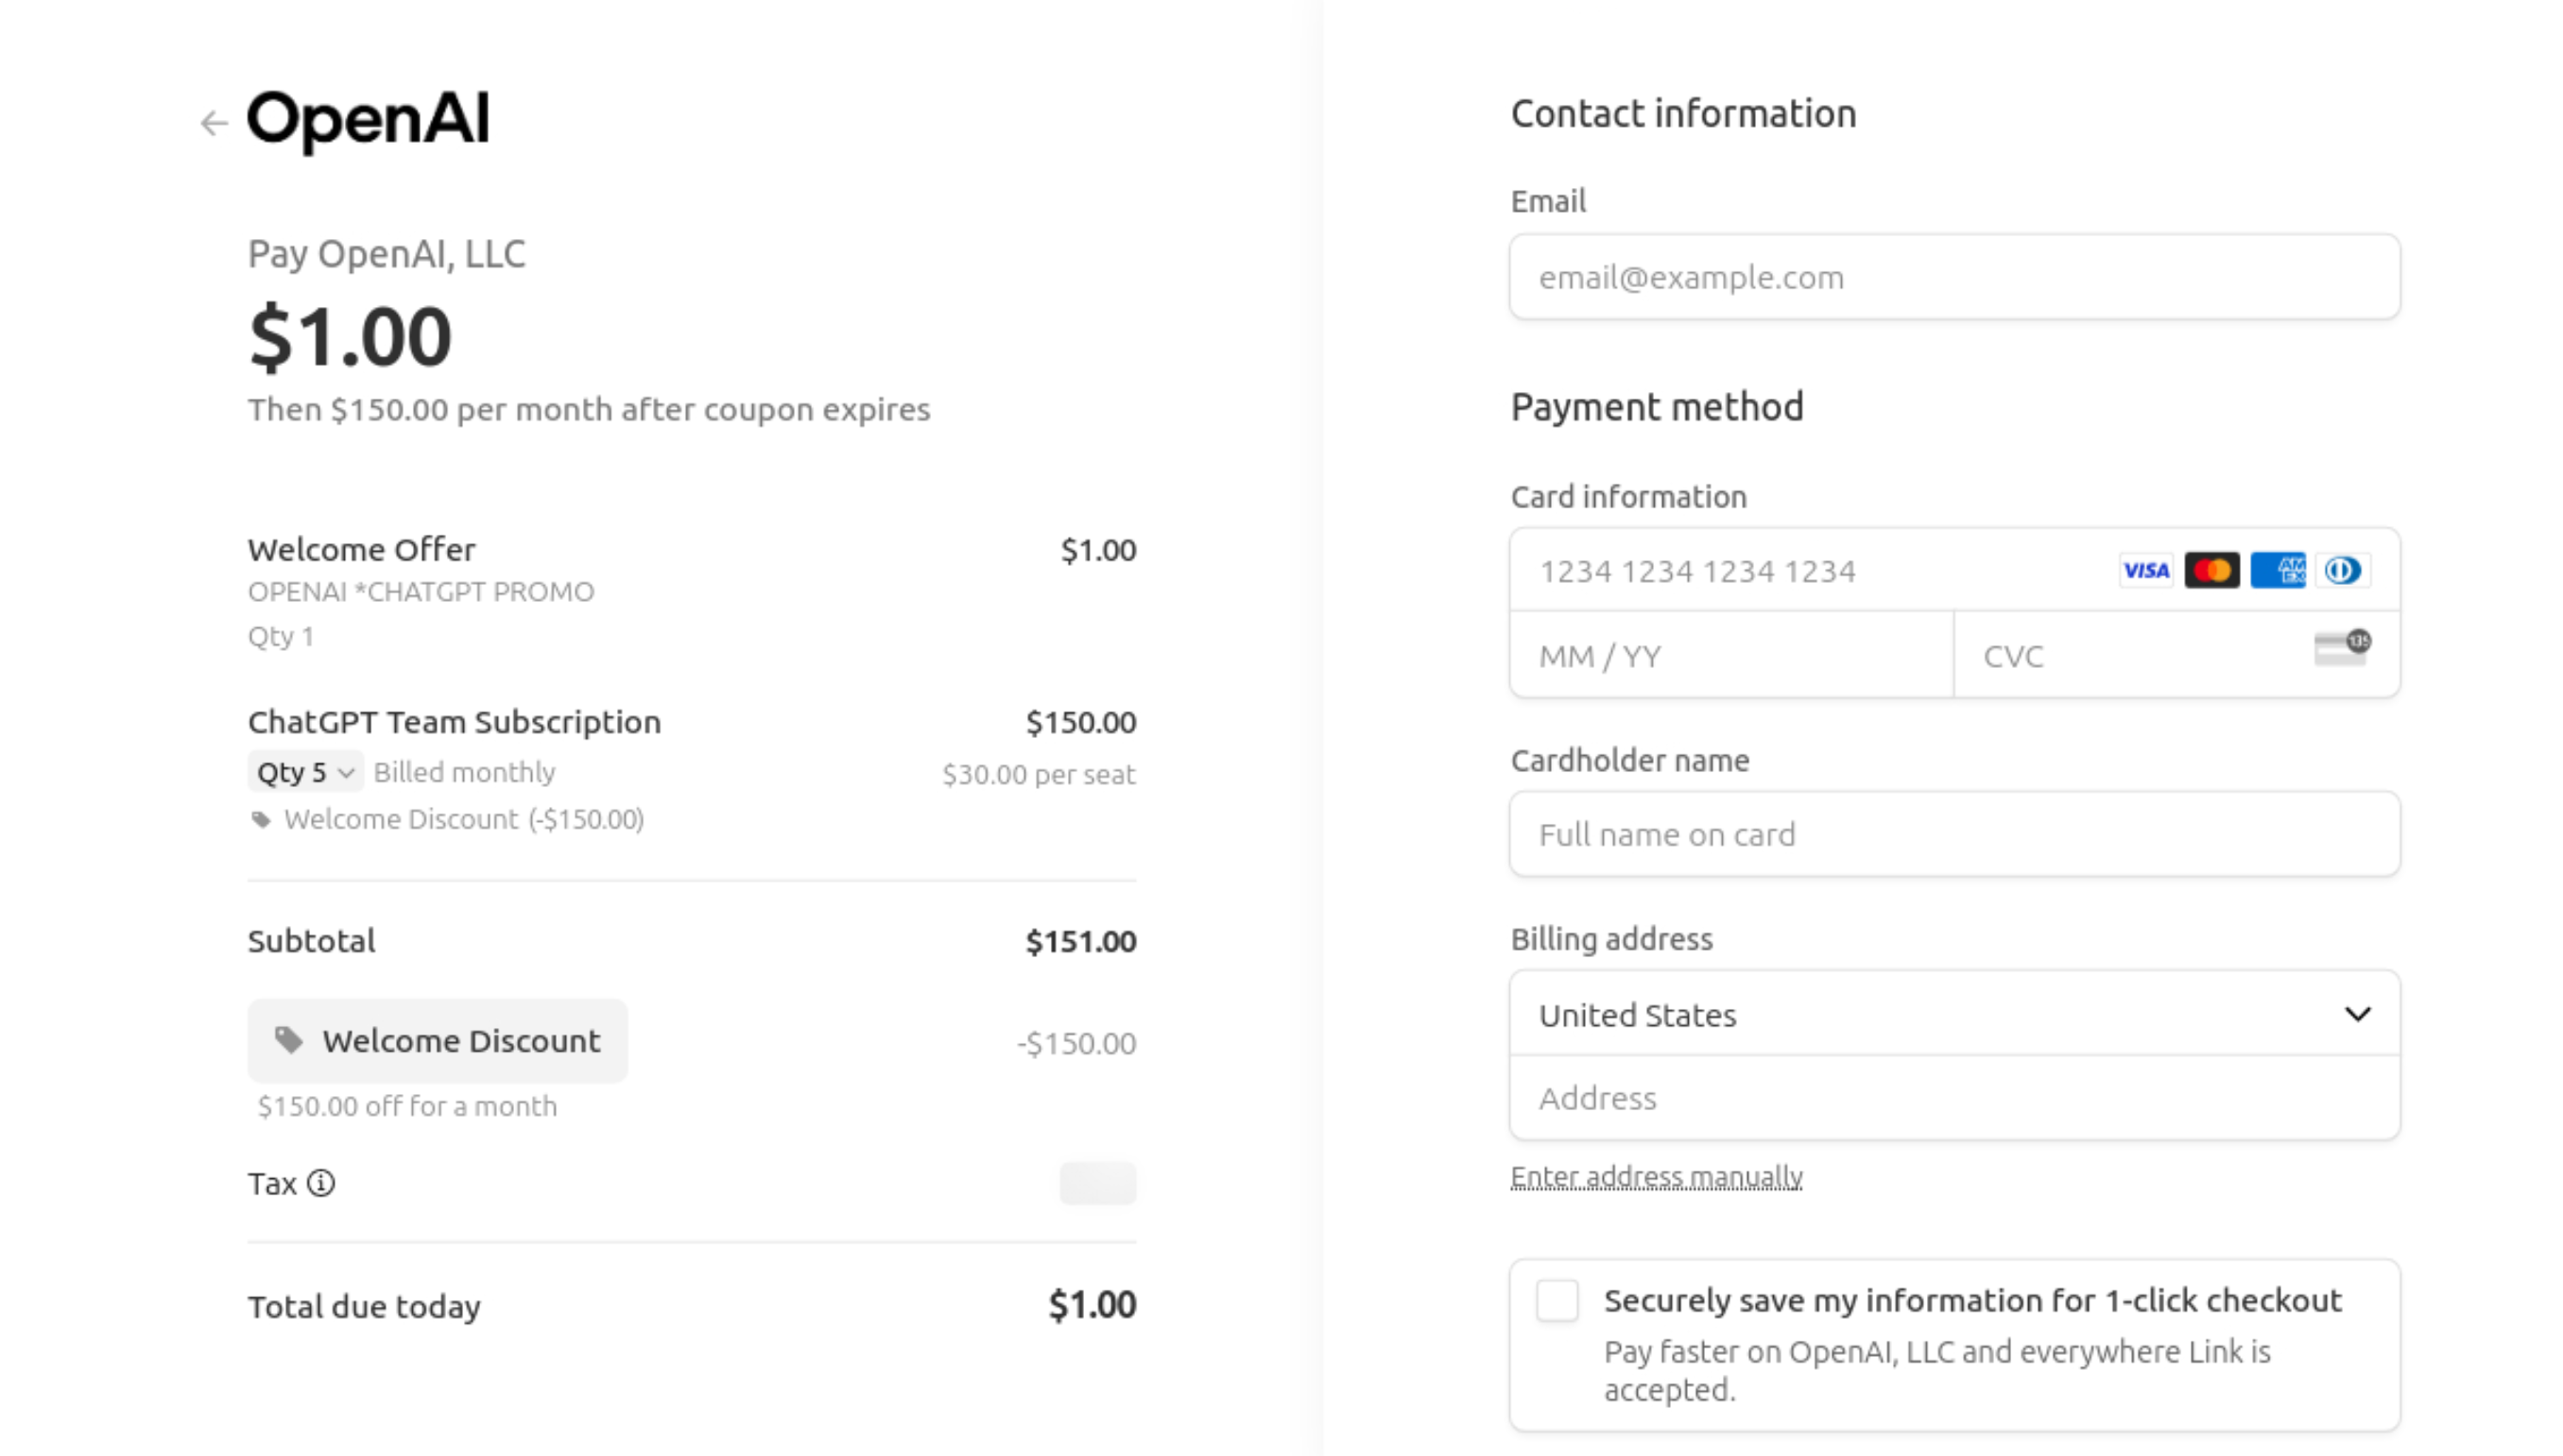Click the Diners Club icon
The width and height of the screenshot is (2563, 1456).
point(2342,570)
